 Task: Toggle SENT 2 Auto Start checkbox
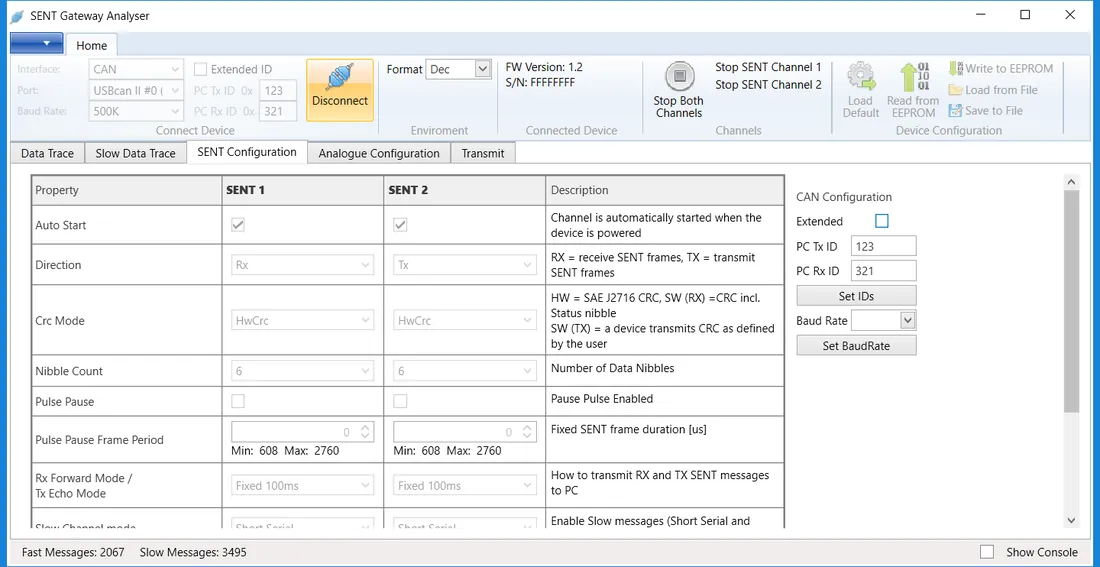[x=401, y=225]
